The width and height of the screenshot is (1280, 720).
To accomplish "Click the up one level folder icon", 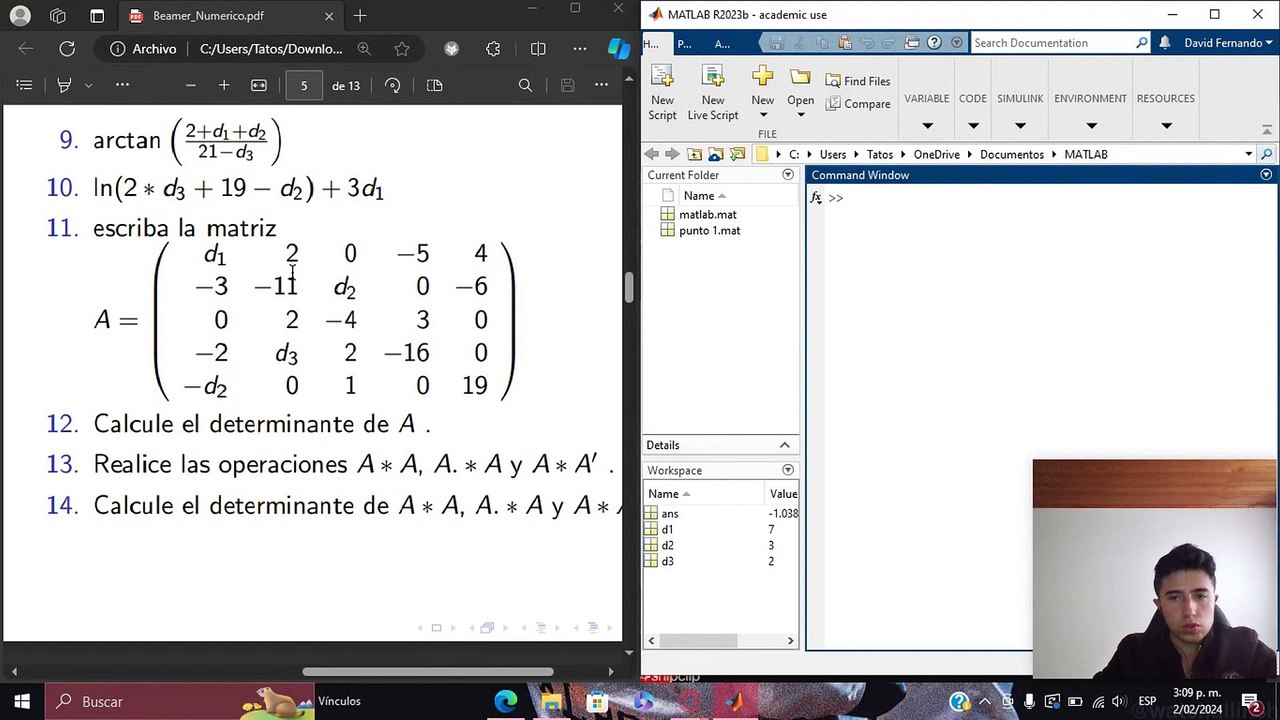I will [x=694, y=154].
